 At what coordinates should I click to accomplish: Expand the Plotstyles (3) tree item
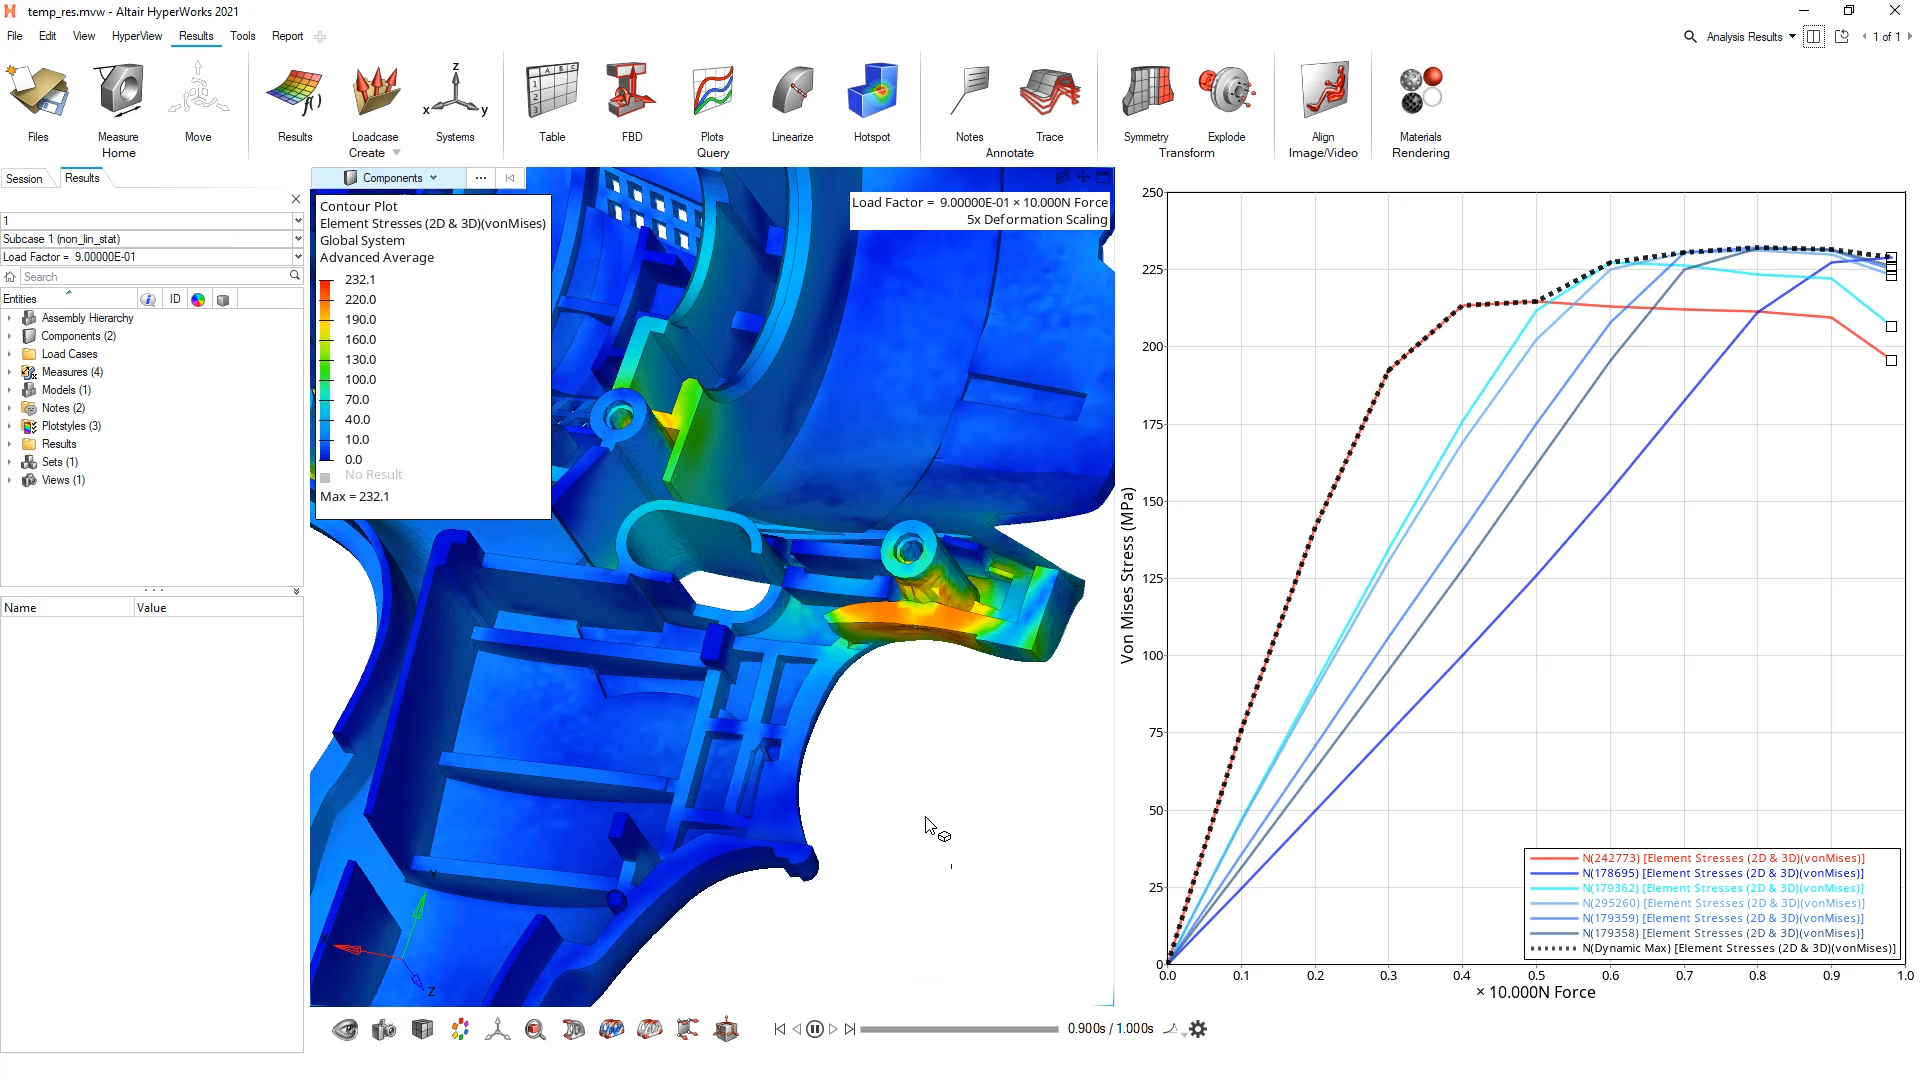(11, 425)
